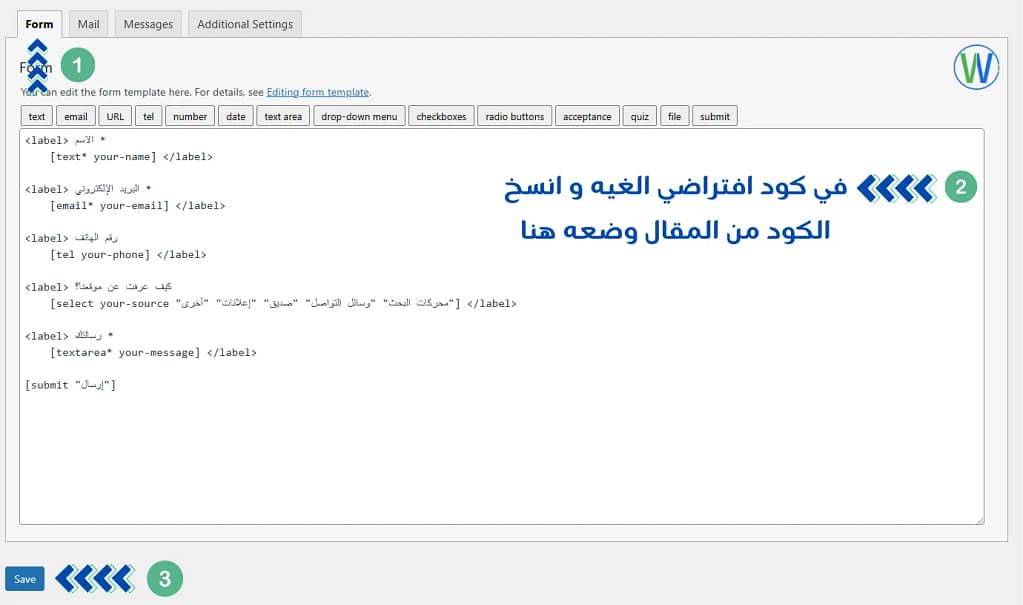Image resolution: width=1023 pixels, height=605 pixels.
Task: Insert a radio buttons tag
Action: click(x=514, y=115)
